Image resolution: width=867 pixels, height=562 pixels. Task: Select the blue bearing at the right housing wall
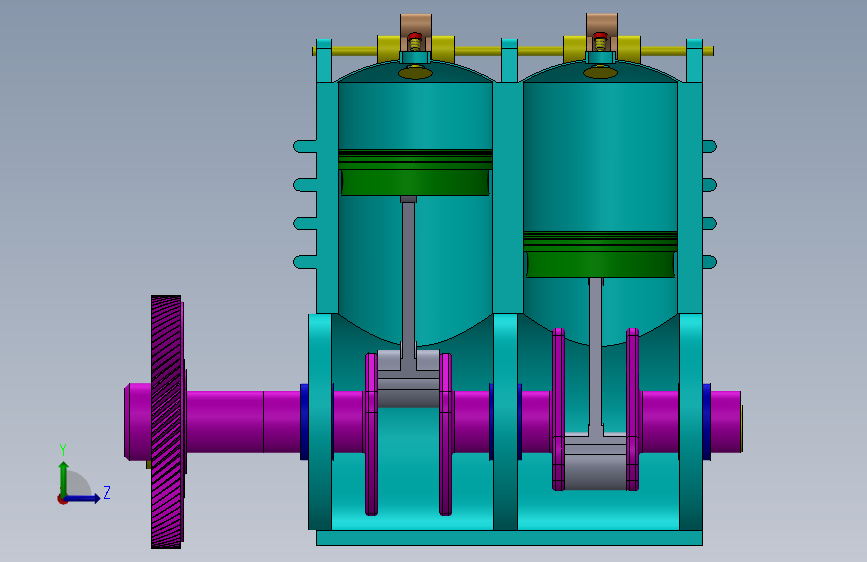pos(707,422)
